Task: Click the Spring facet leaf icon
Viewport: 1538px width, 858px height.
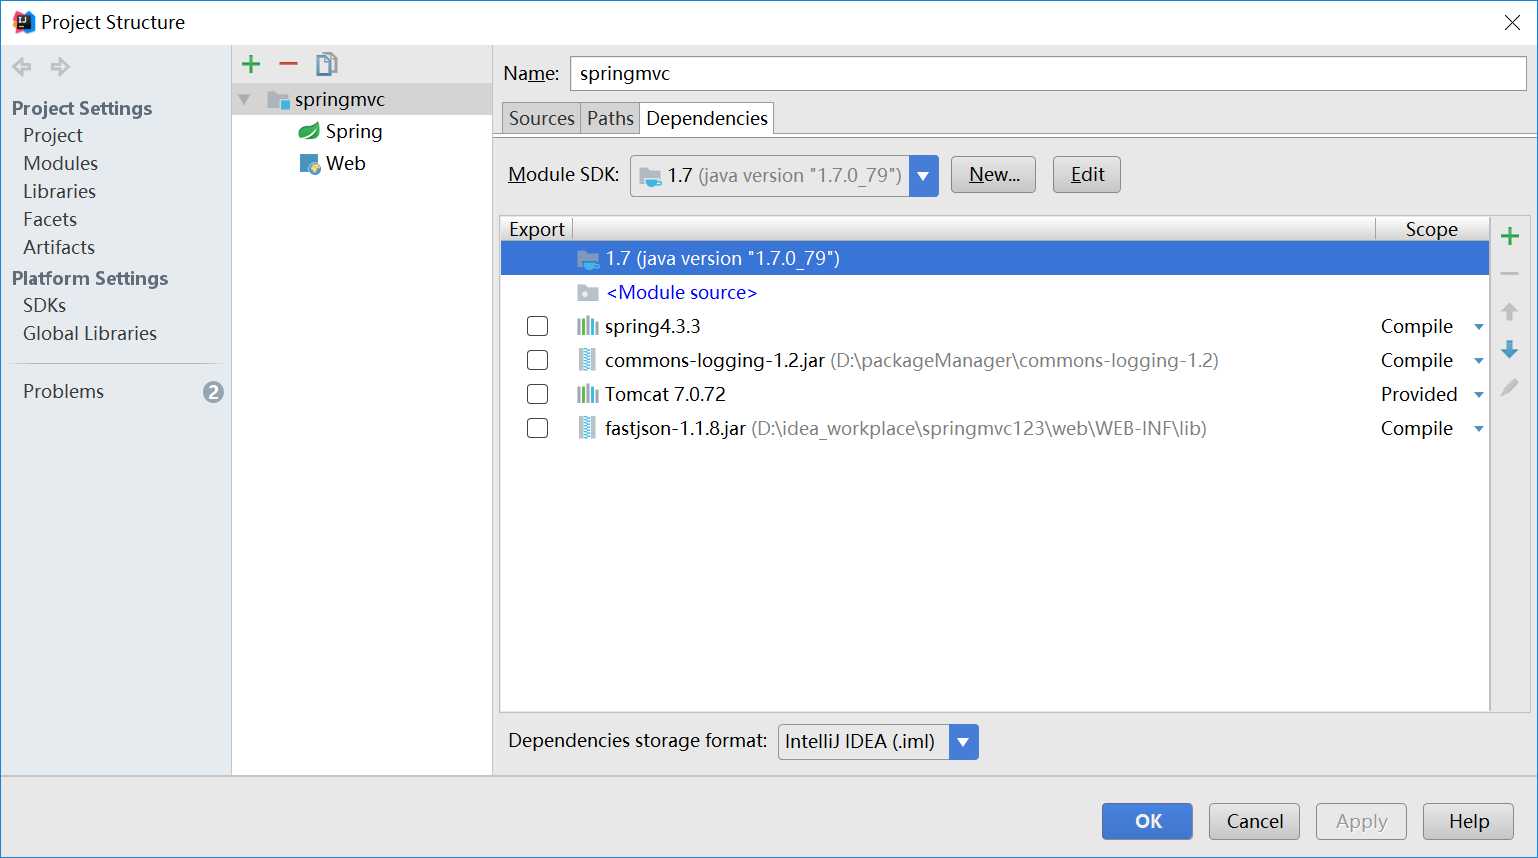Action: point(309,131)
